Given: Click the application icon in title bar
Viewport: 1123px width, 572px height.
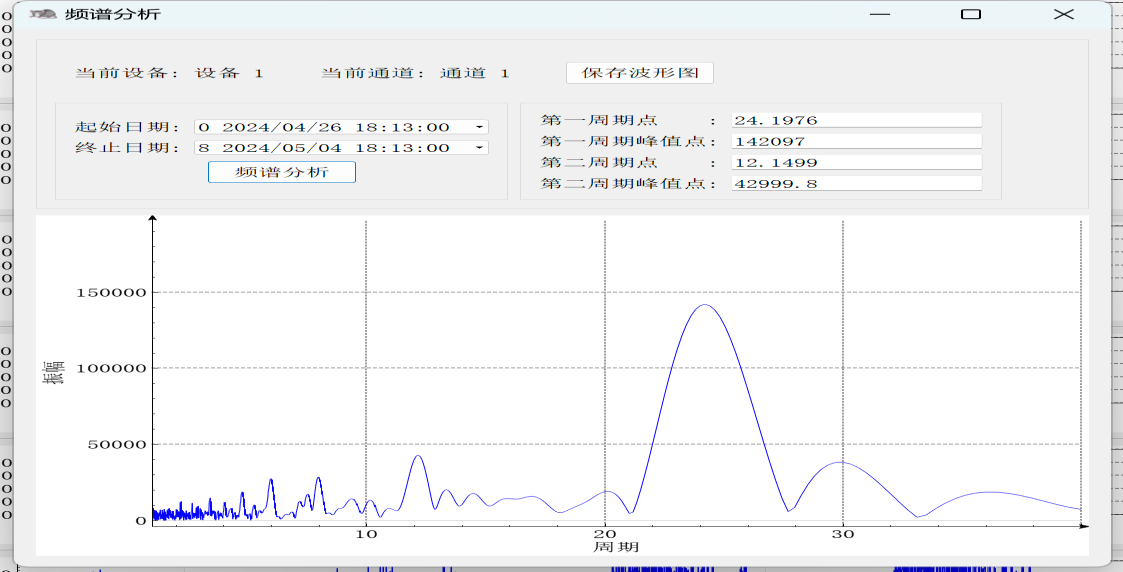Looking at the screenshot, I should pos(43,14).
